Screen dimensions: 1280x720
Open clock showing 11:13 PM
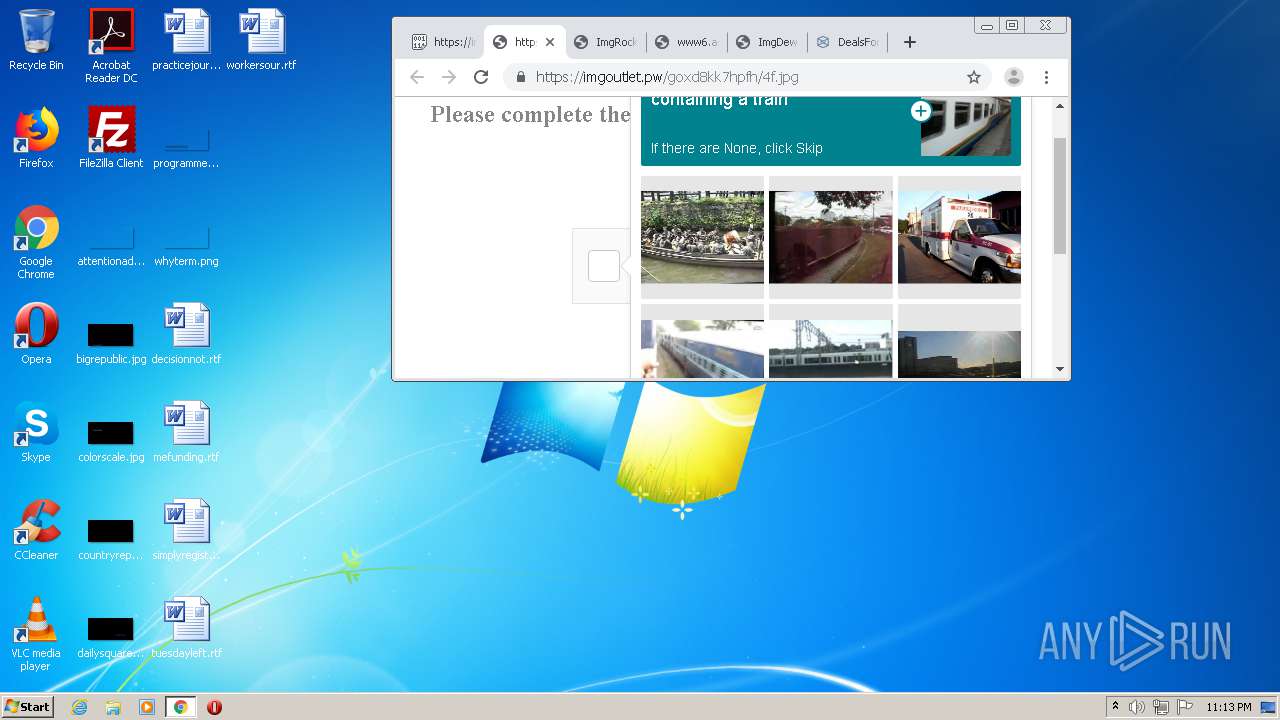[1228, 707]
